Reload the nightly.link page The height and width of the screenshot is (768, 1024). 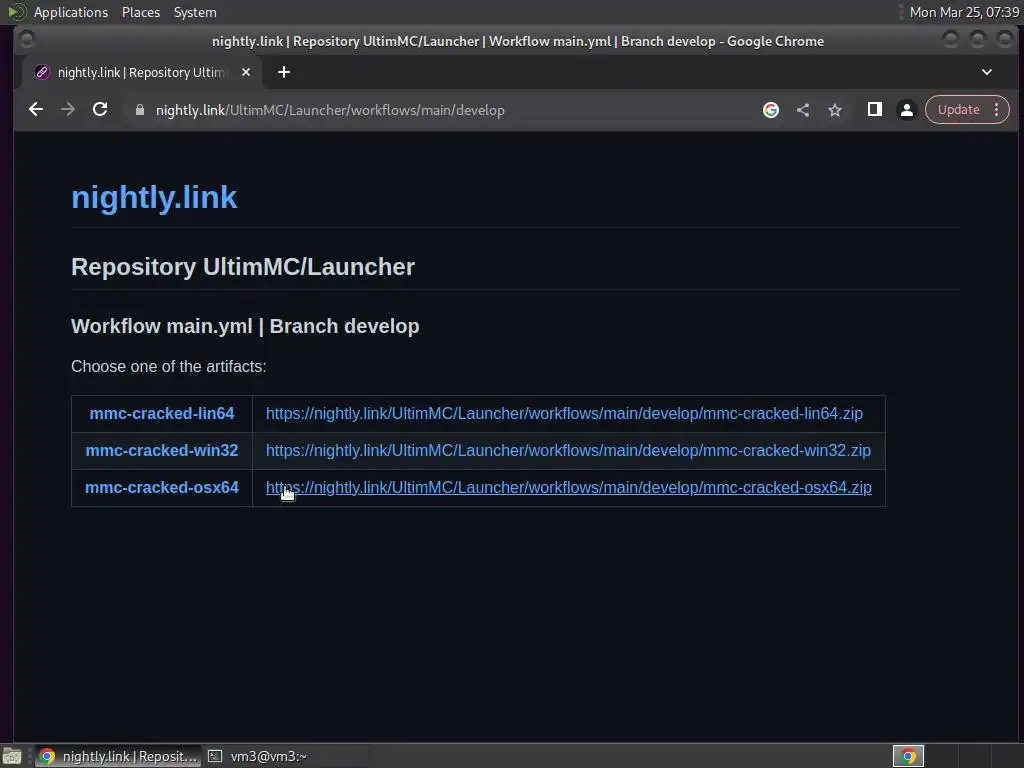coord(100,110)
